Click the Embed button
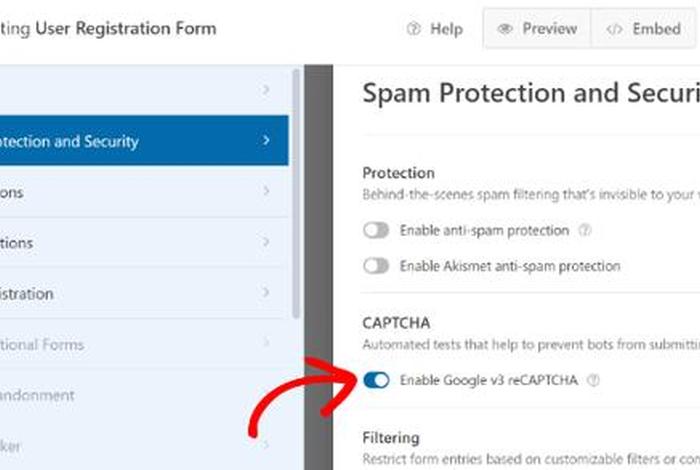The height and width of the screenshot is (470, 700). tap(644, 30)
